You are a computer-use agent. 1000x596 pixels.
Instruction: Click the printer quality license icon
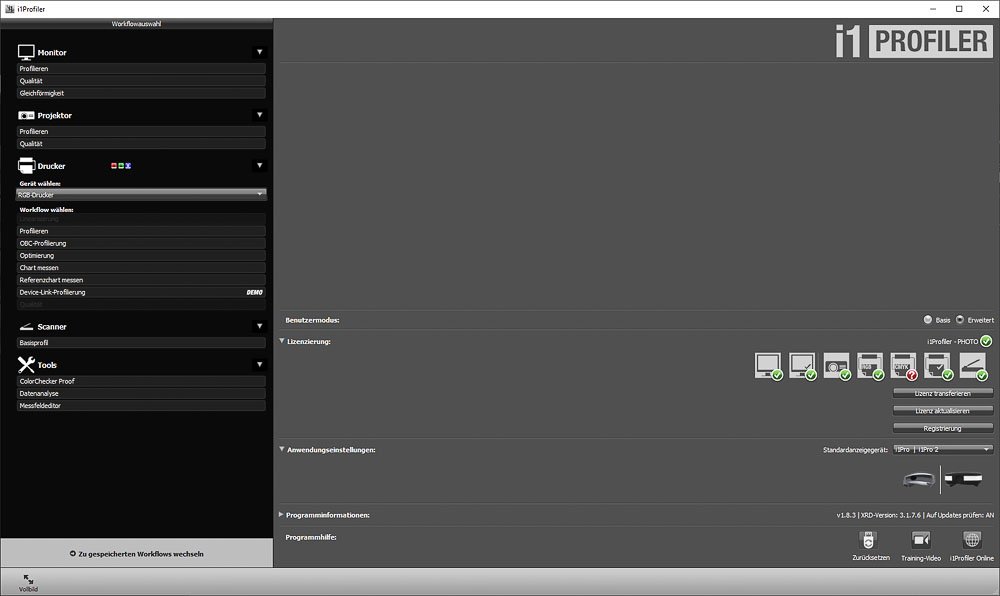[x=938, y=366]
